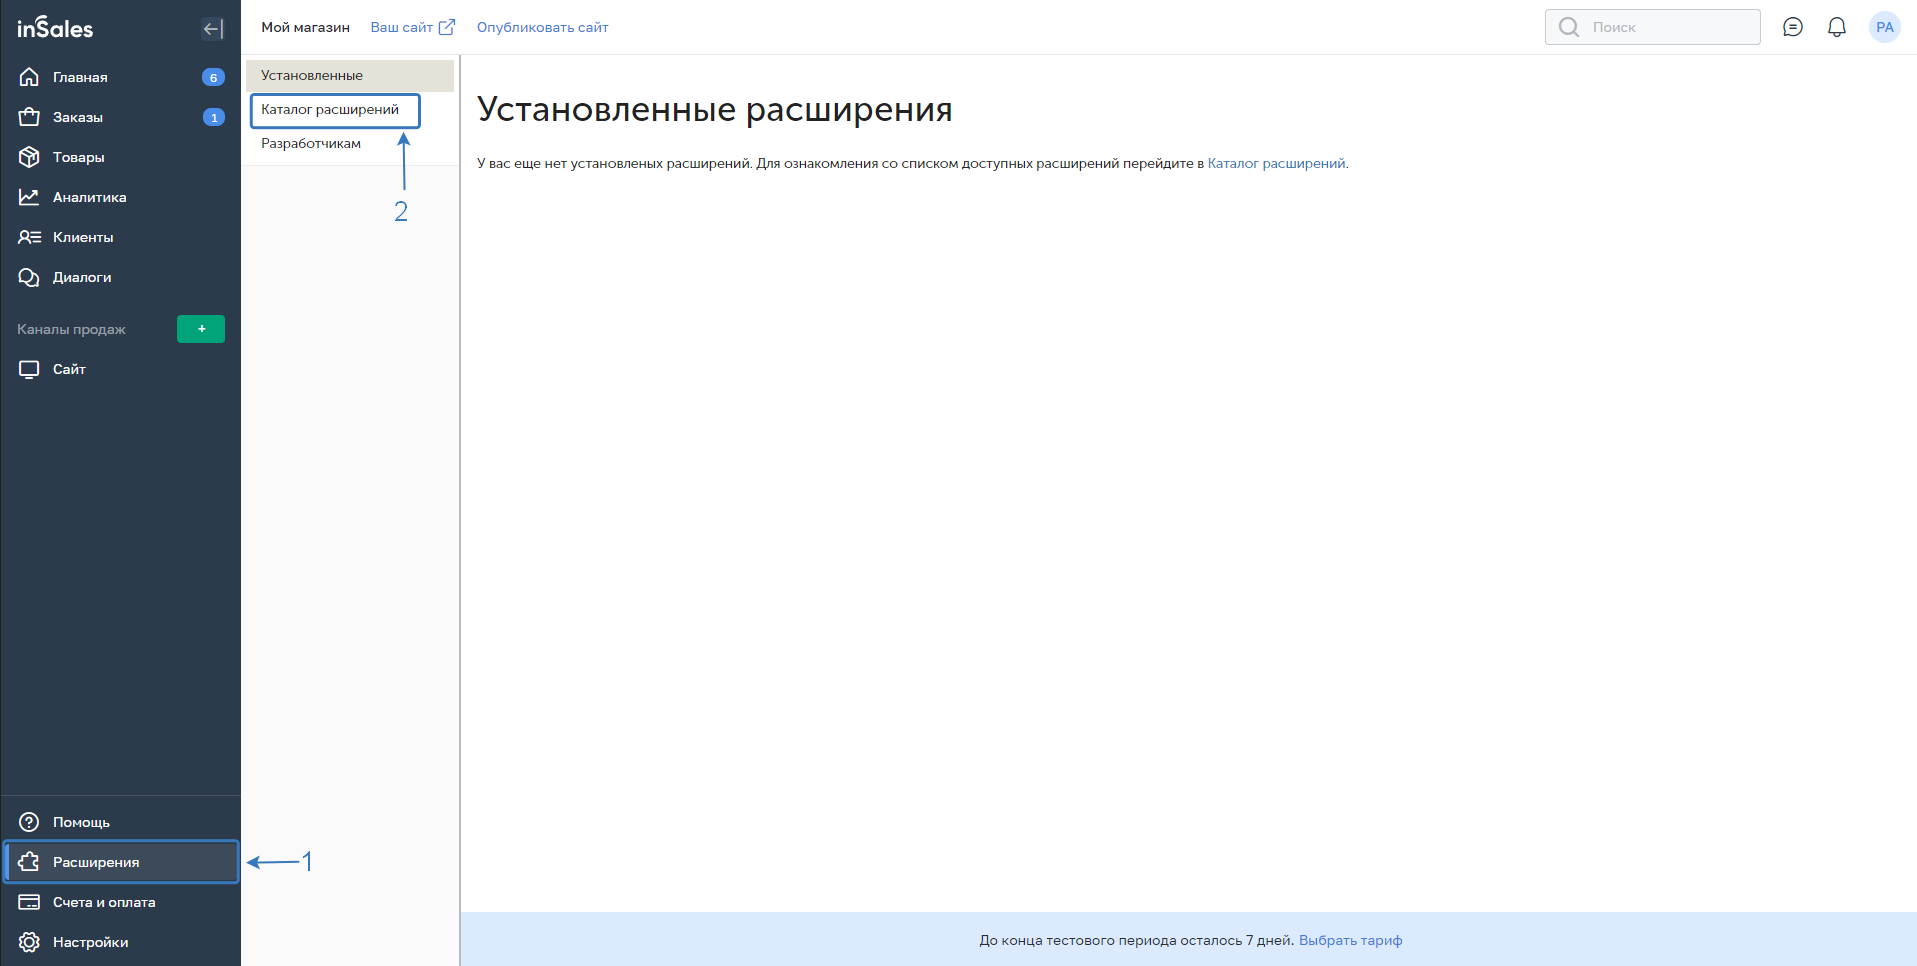Click the inSales logo
The width and height of the screenshot is (1917, 966).
55,28
